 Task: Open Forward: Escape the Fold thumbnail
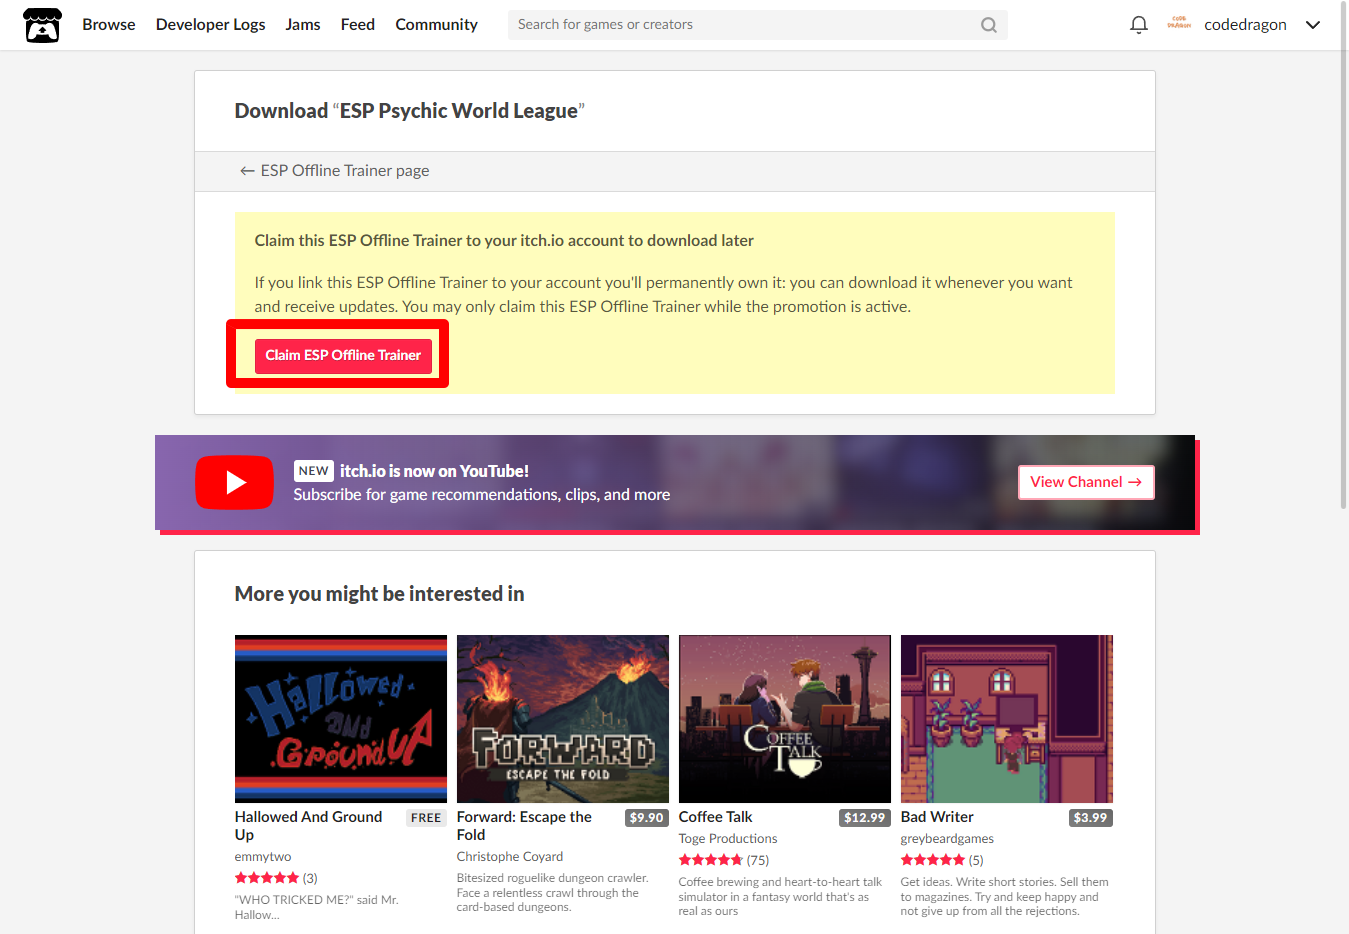click(563, 719)
